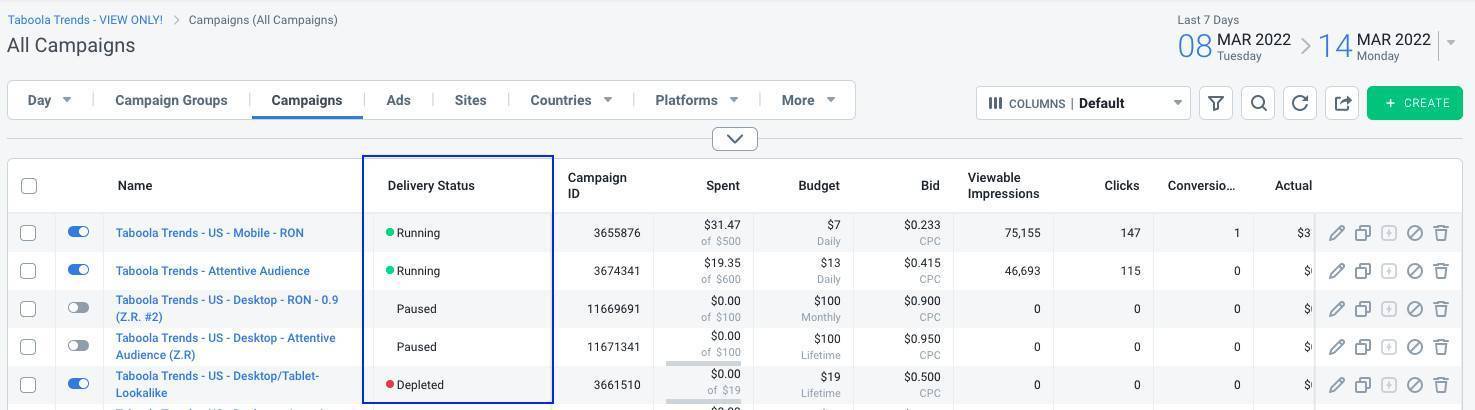
Task: Edit campaign 3661510 with pencil icon
Action: 1336,385
